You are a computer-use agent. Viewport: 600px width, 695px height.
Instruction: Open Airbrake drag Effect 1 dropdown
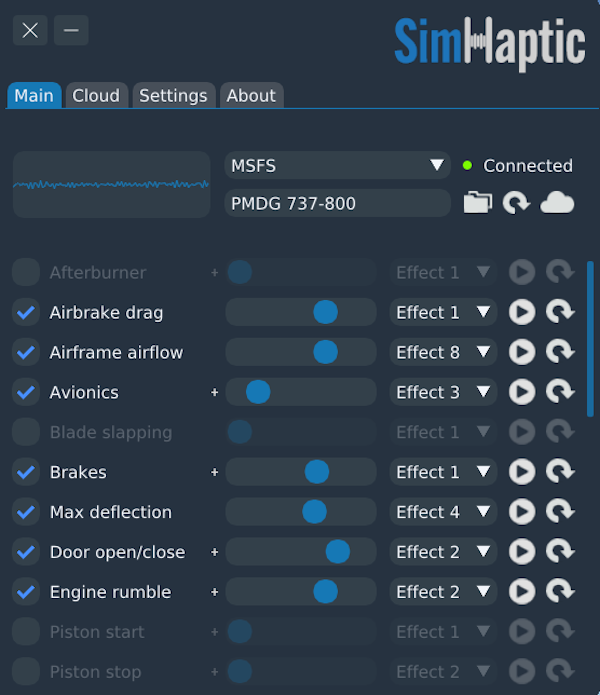pyautogui.click(x=443, y=312)
